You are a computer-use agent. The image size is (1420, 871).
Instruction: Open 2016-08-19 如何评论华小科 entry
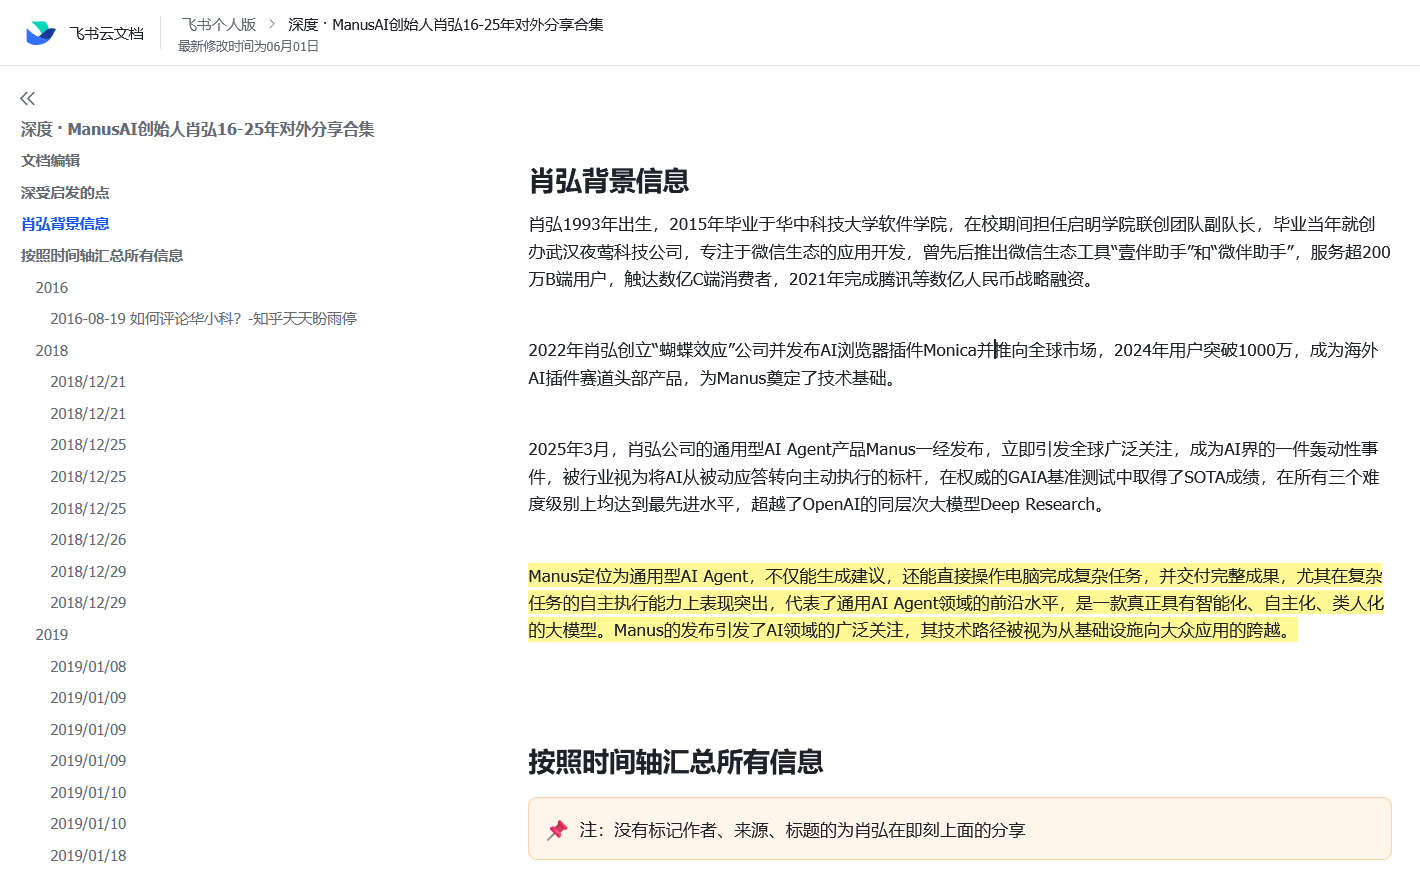204,319
